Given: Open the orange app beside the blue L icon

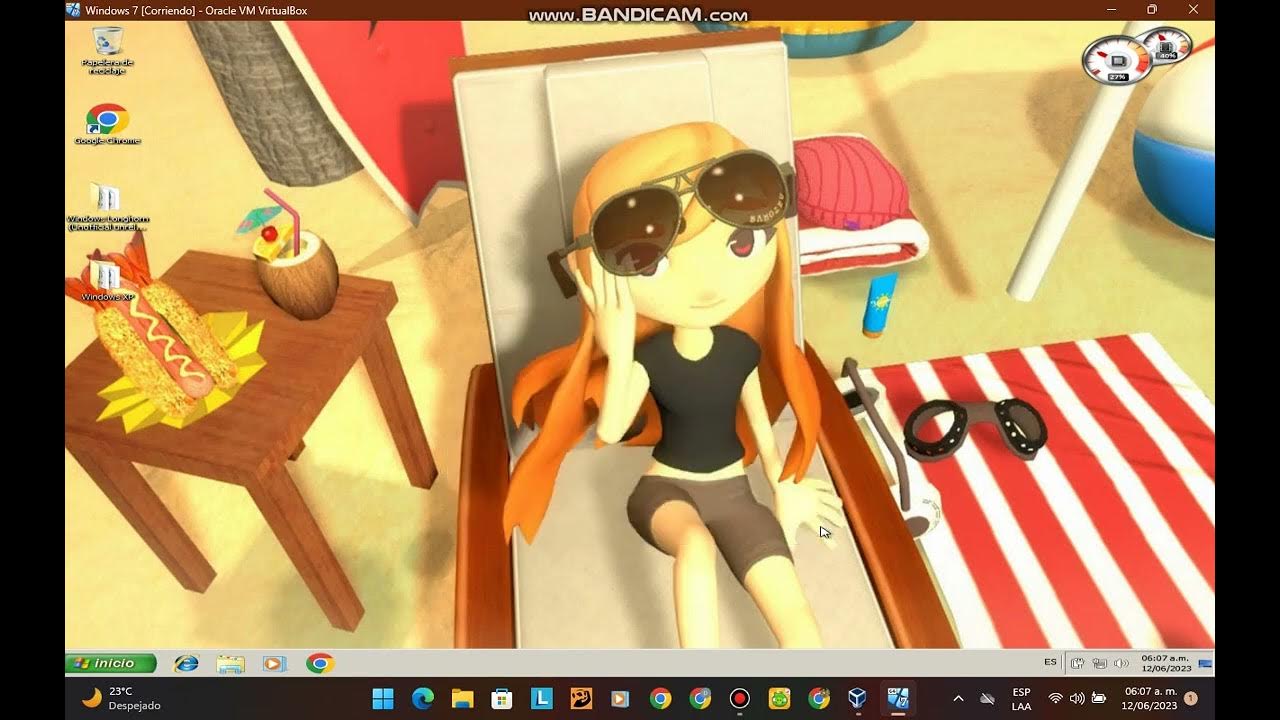Looking at the screenshot, I should coord(581,698).
